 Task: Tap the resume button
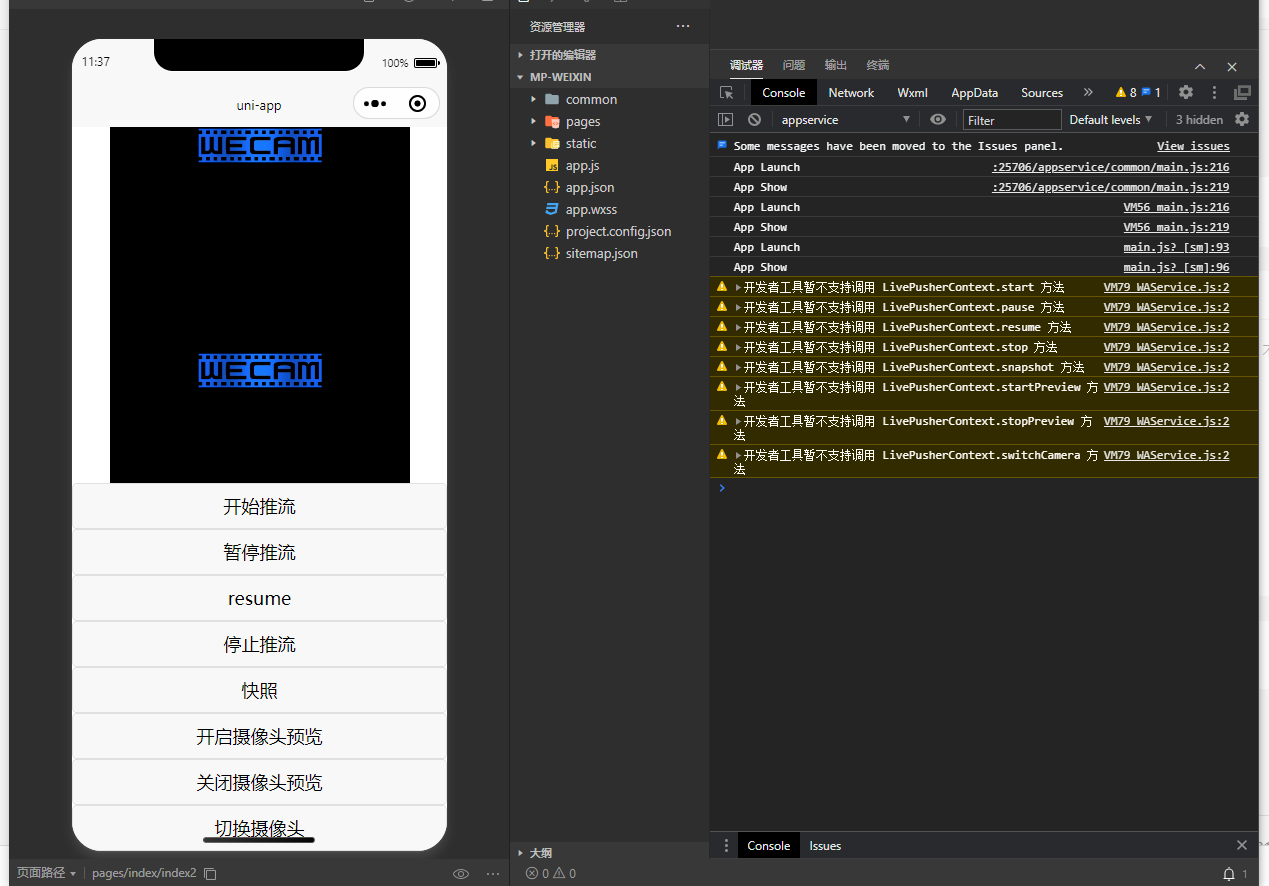[259, 598]
